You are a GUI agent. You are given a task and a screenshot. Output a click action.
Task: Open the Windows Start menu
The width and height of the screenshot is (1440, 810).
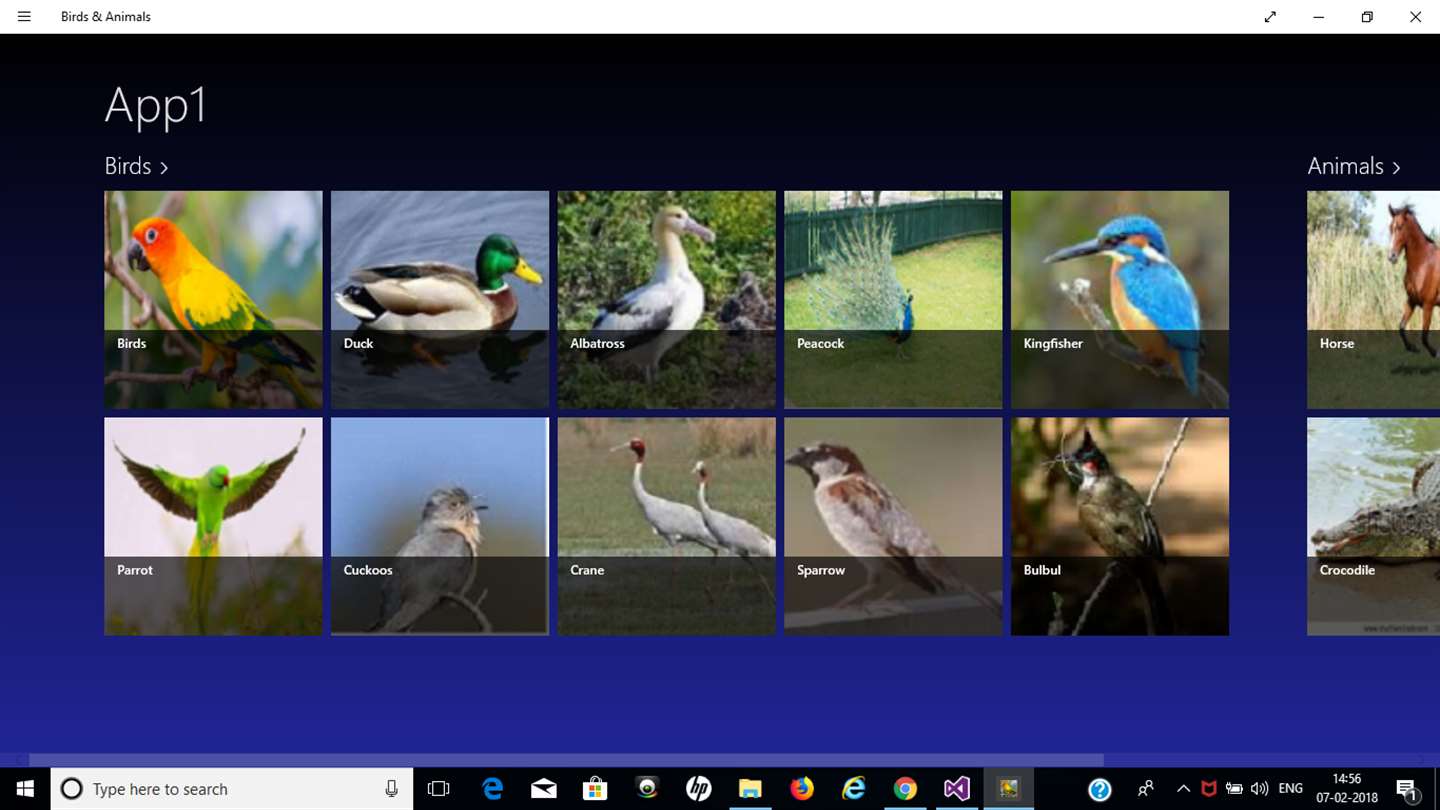click(25, 789)
